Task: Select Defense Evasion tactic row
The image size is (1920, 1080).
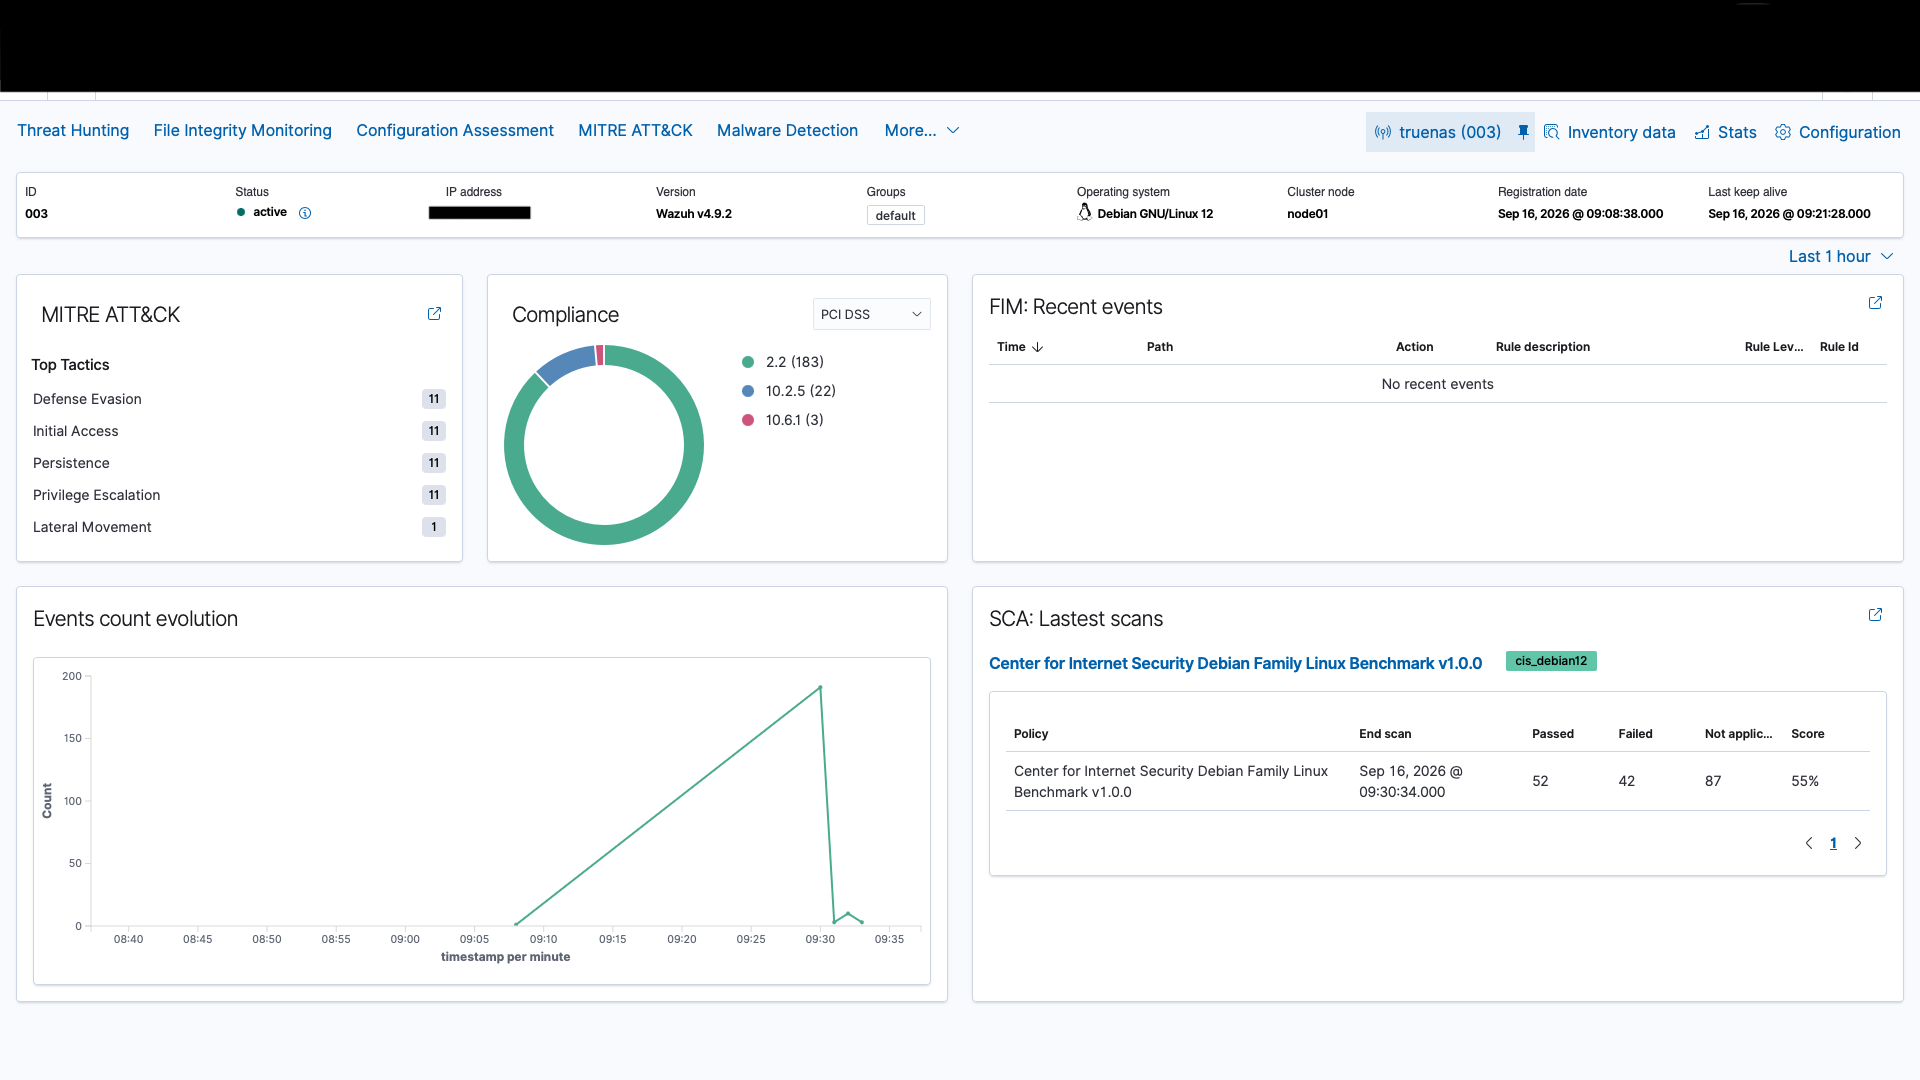Action: coord(239,399)
